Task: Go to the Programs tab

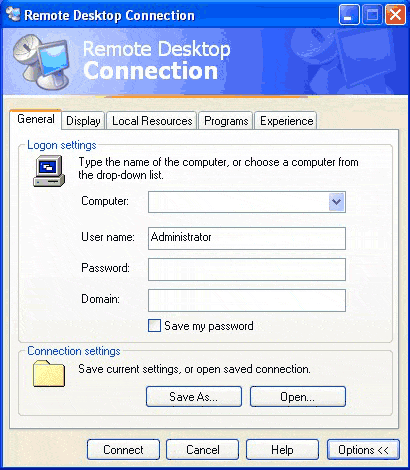Action: click(226, 121)
